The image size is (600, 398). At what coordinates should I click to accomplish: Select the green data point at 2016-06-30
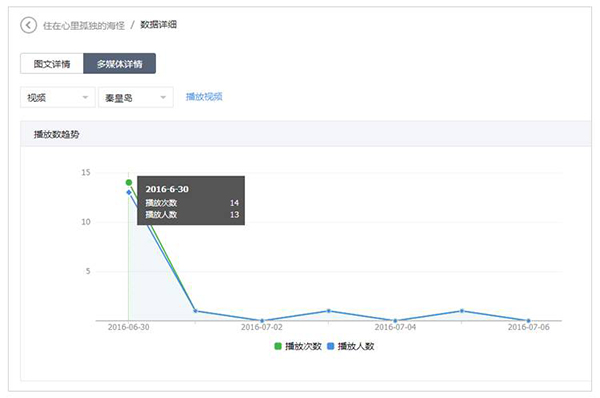point(129,183)
